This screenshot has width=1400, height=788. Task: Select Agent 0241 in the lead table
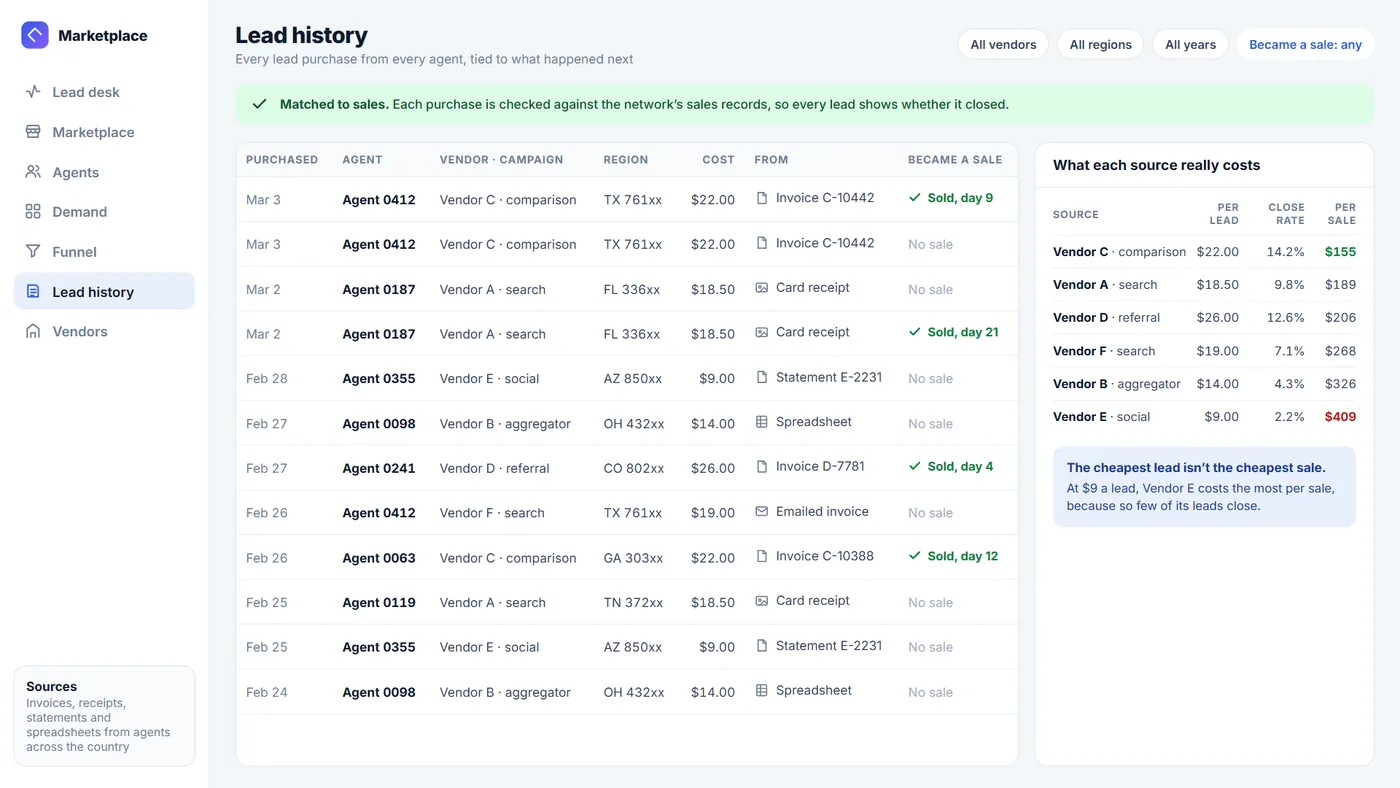point(379,468)
